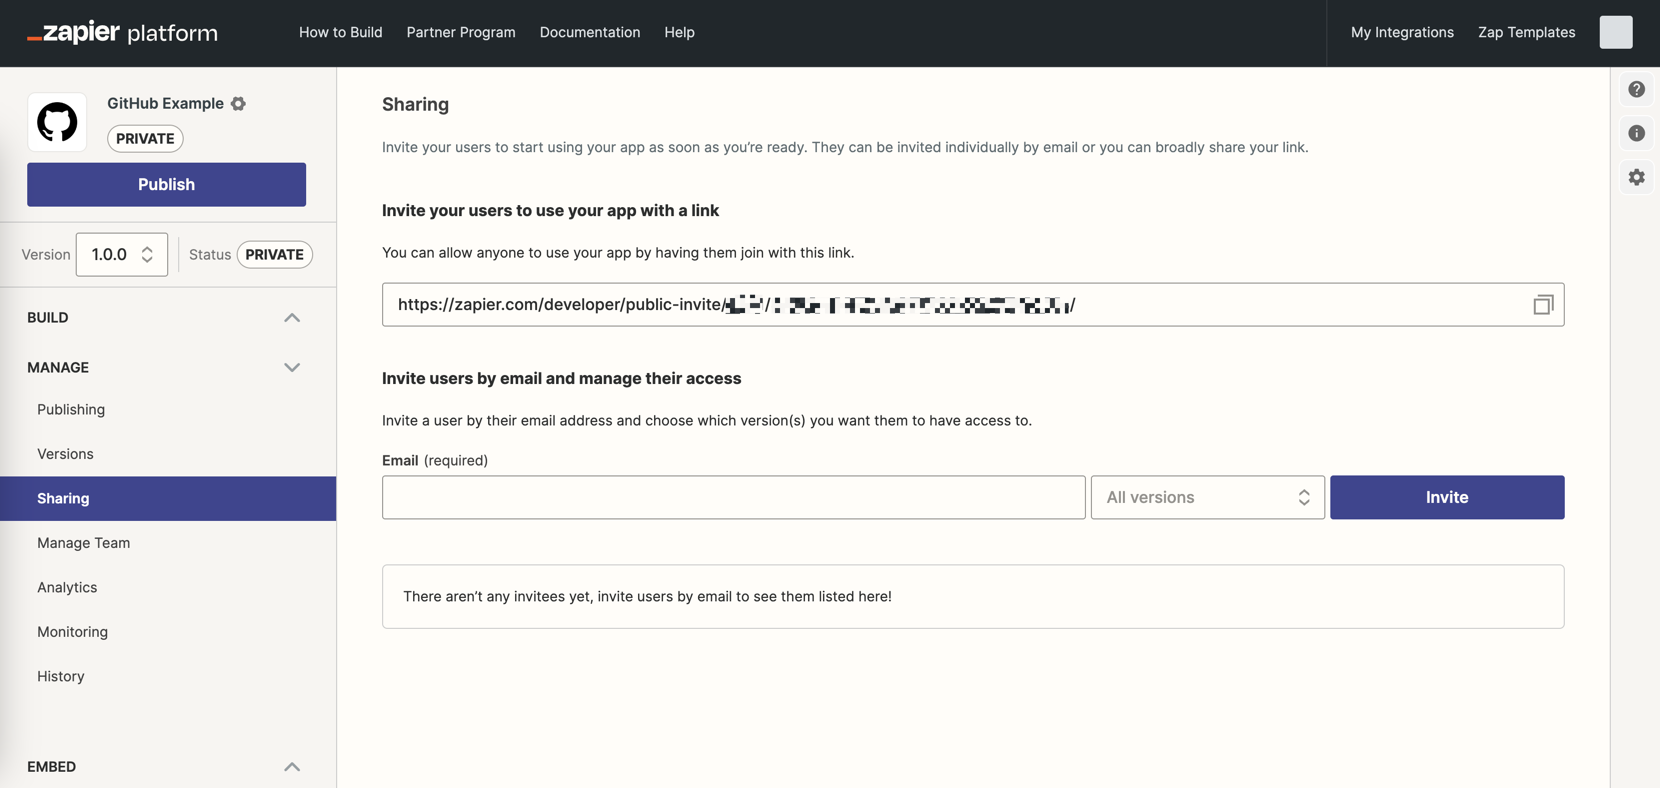
Task: Open Analytics in the sidebar
Action: point(67,587)
